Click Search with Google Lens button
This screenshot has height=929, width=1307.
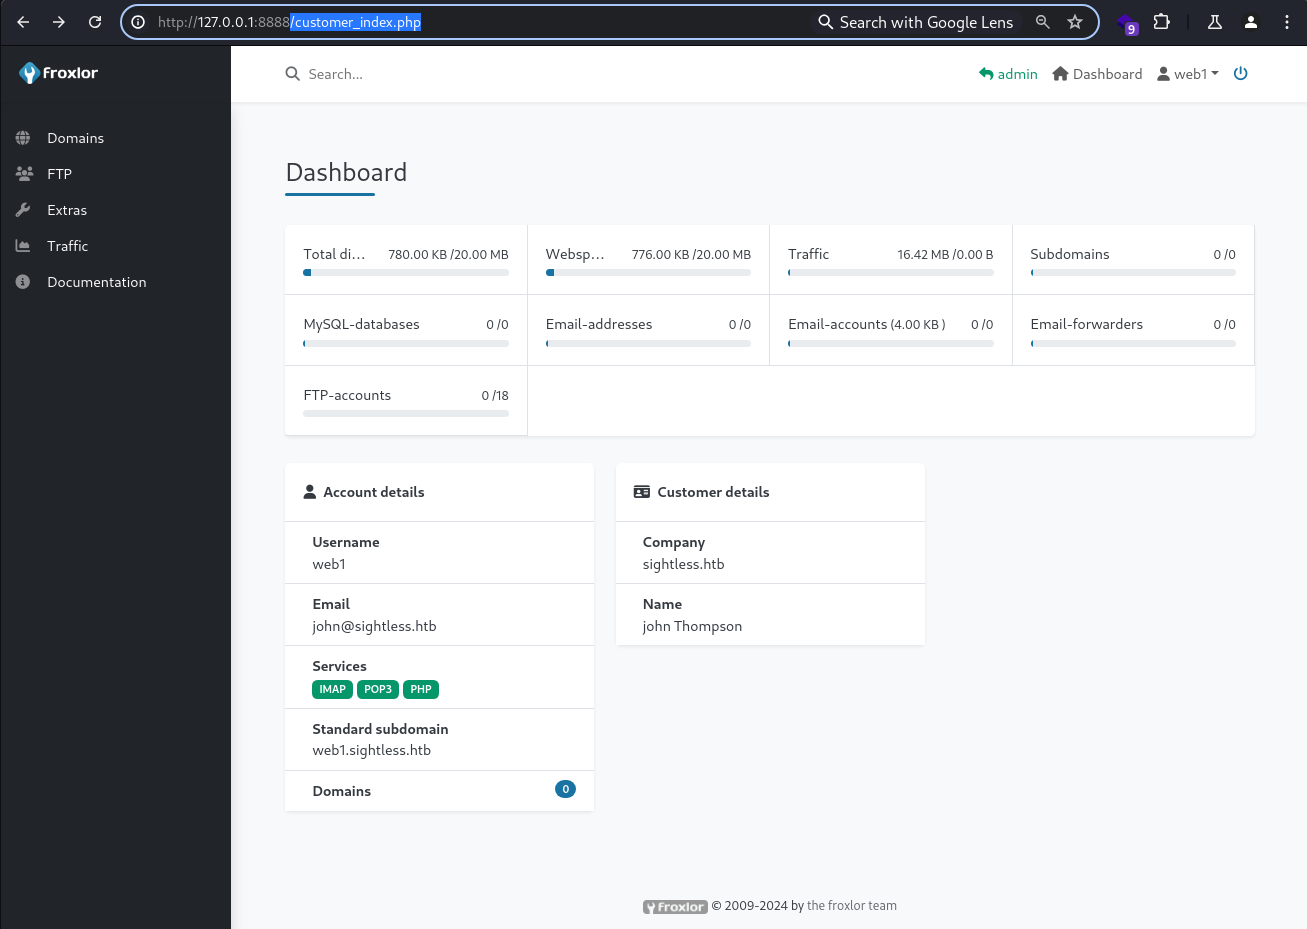click(x=916, y=22)
